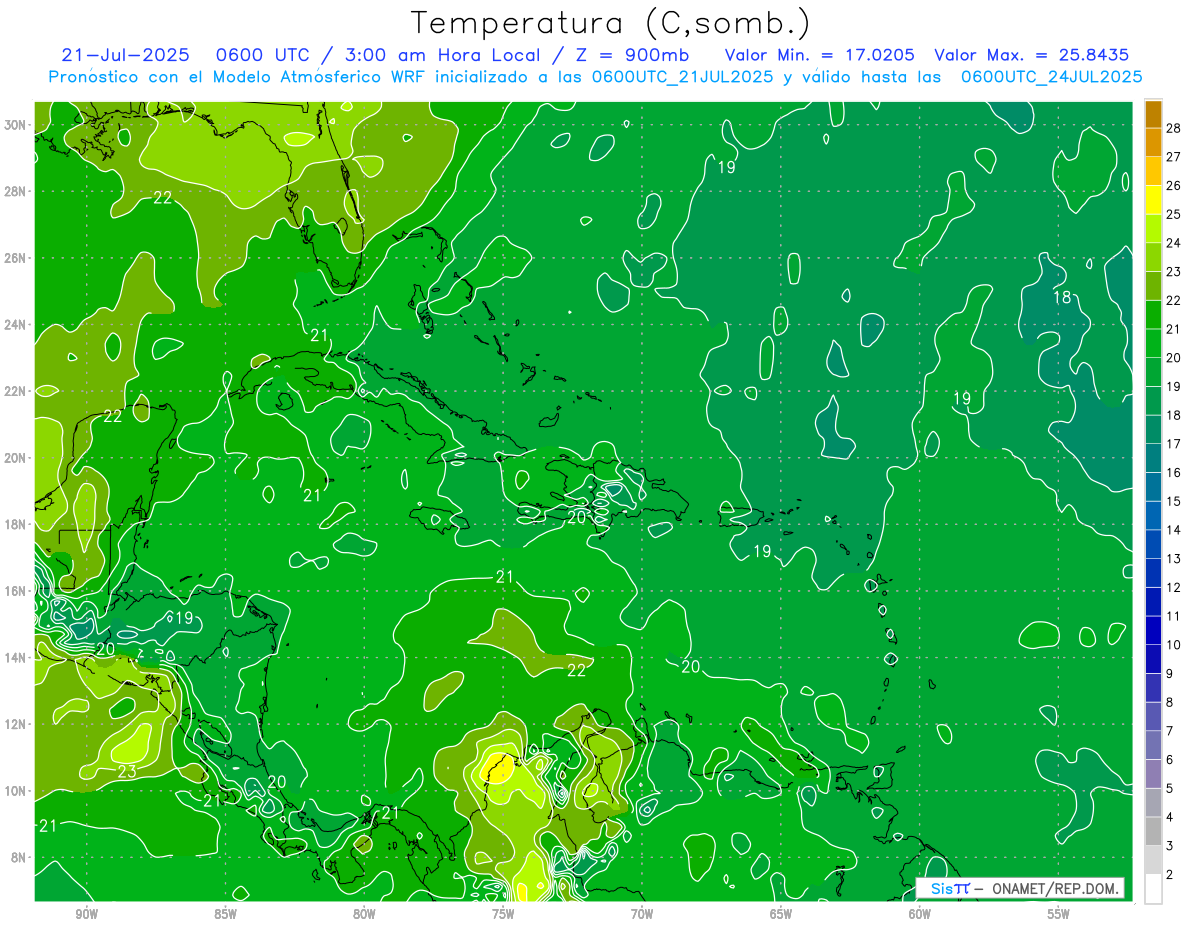Click the SisTT – ONAMET/REP.DOM. logo box
Image resolution: width=1200 pixels, height=927 pixels.
(1020, 888)
